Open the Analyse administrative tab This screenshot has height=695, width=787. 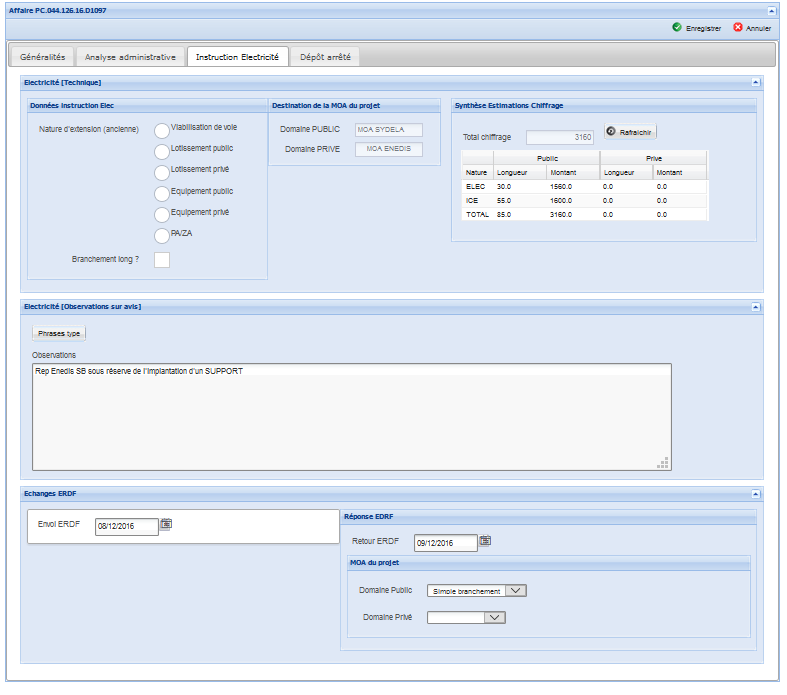130,57
